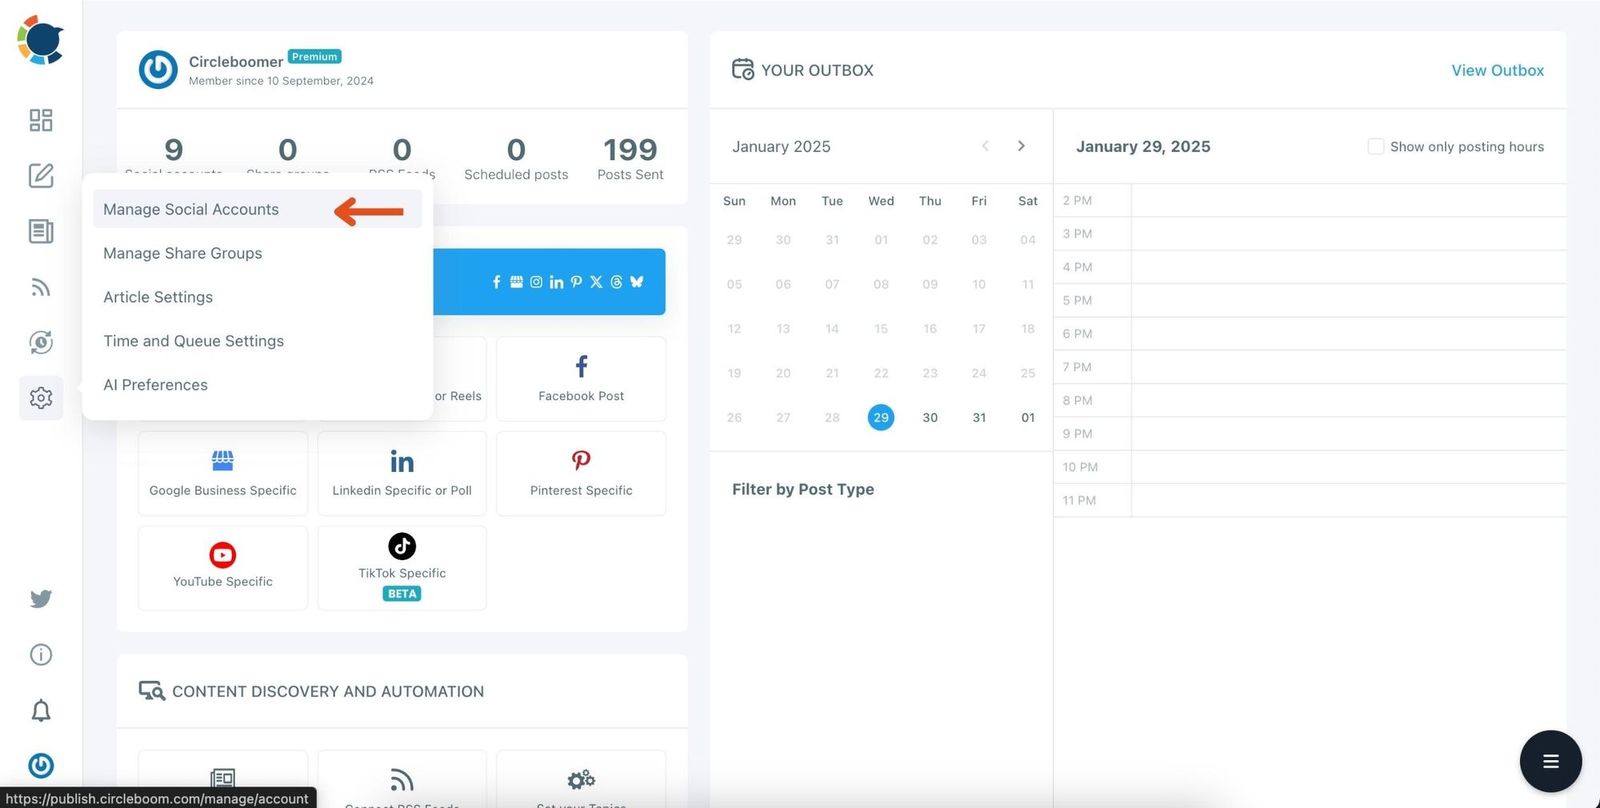
Task: Create a Facebook Post
Action: [581, 379]
